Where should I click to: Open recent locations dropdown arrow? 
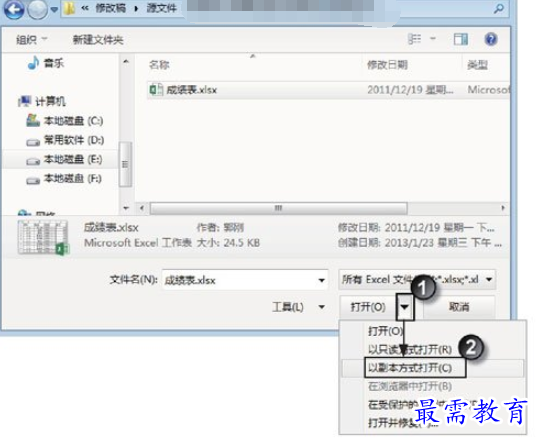coord(54,10)
